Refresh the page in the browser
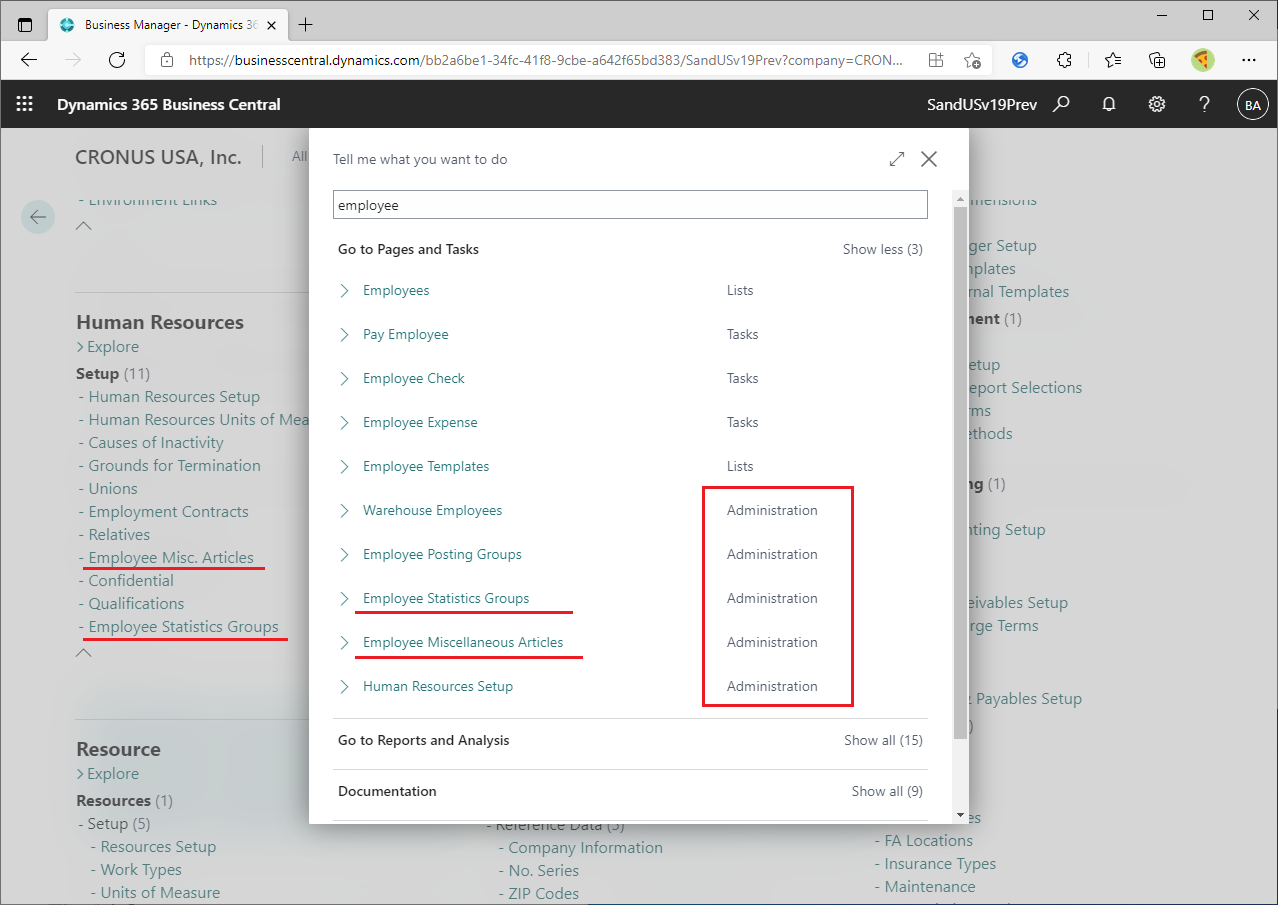 coord(116,60)
